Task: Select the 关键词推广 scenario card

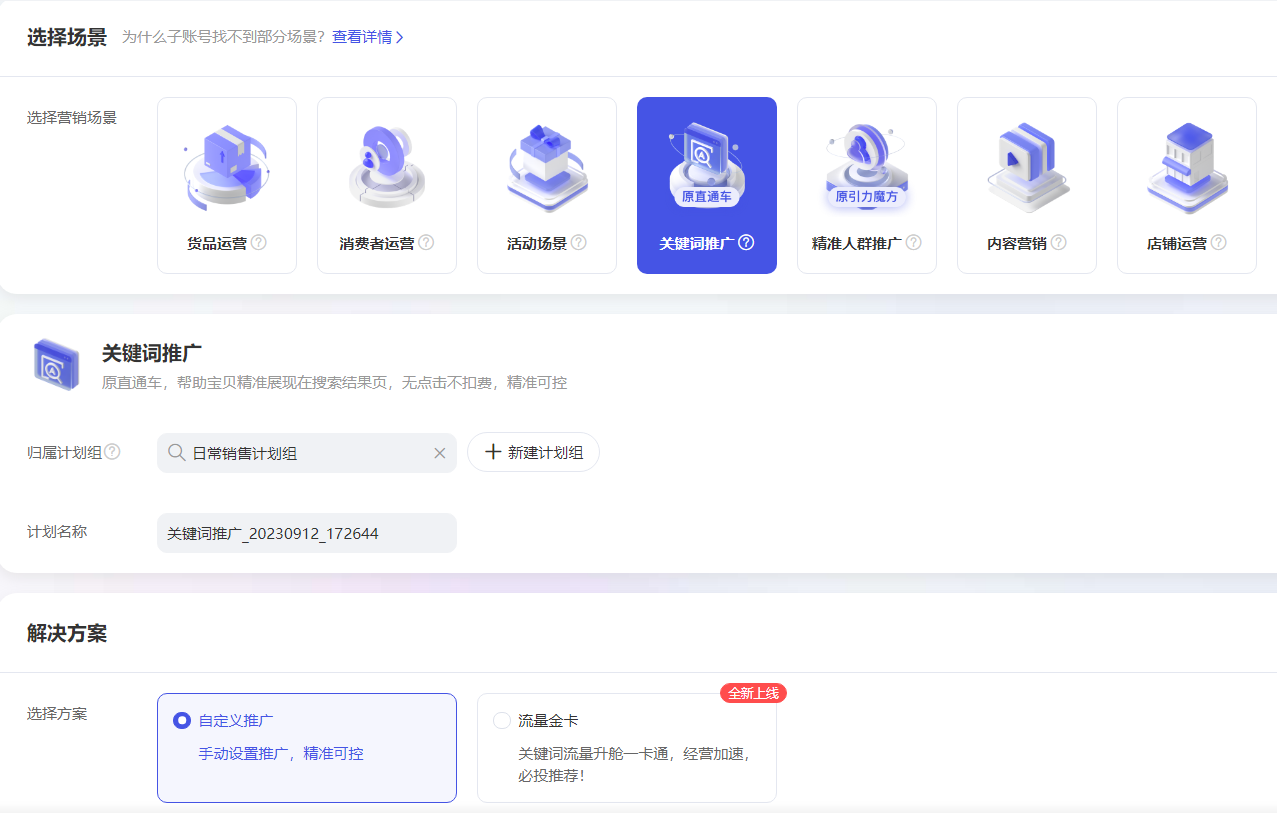Action: 707,185
